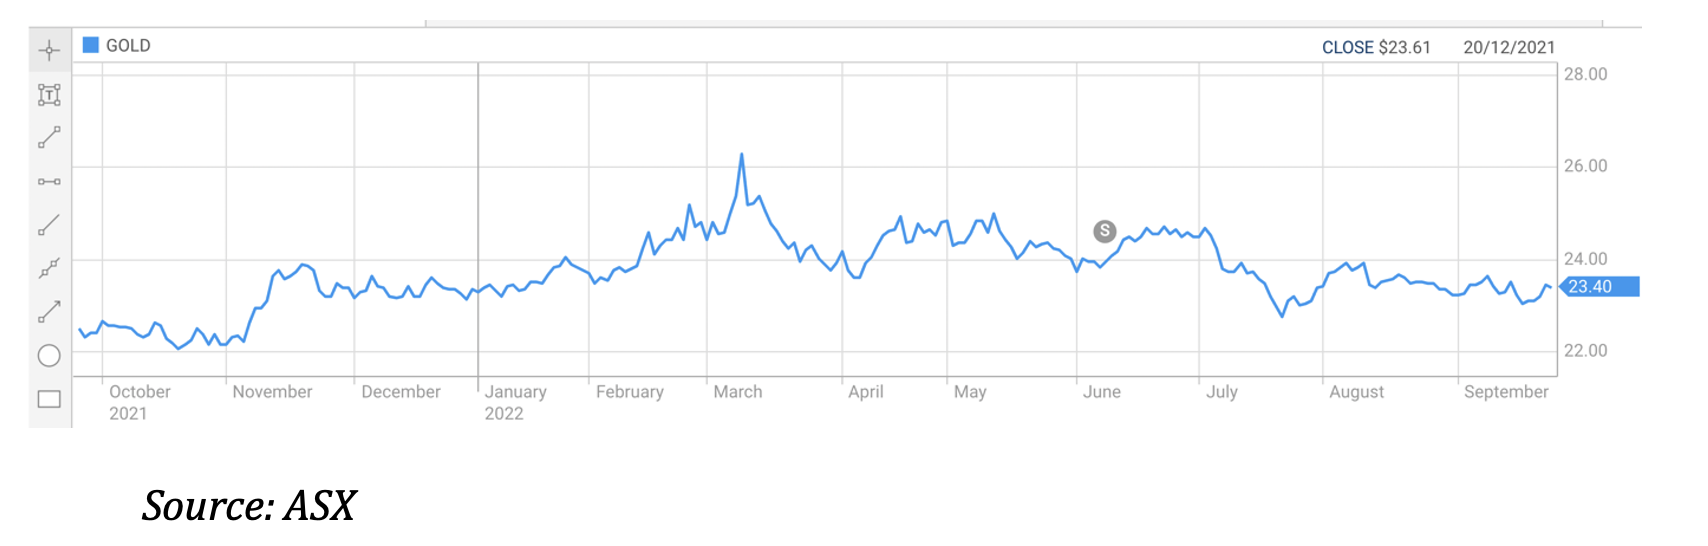The width and height of the screenshot is (1708, 546).
Task: Choose the trend line segment tool
Action: click(49, 138)
